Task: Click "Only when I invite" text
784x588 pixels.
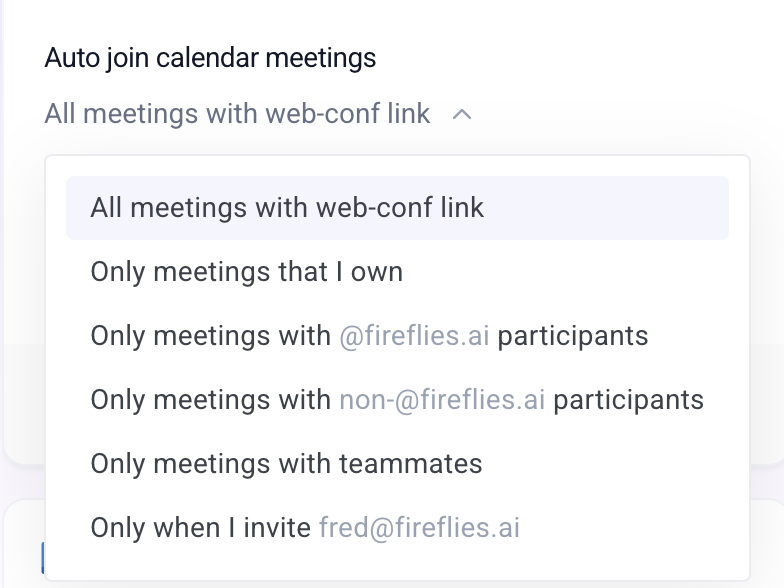Action: click(200, 528)
